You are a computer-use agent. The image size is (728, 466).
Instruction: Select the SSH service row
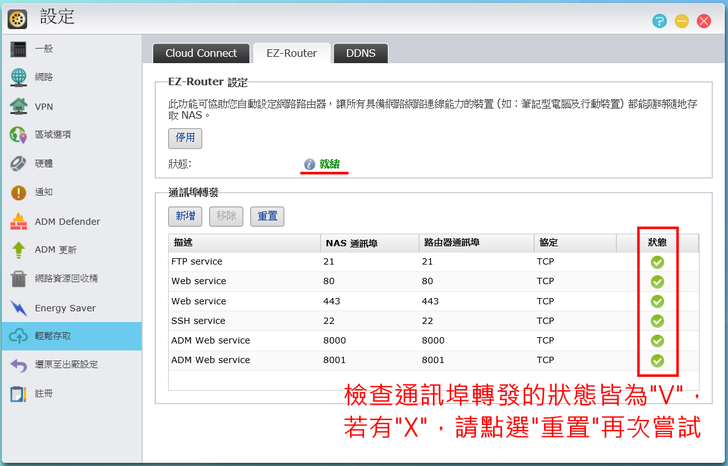(x=400, y=321)
